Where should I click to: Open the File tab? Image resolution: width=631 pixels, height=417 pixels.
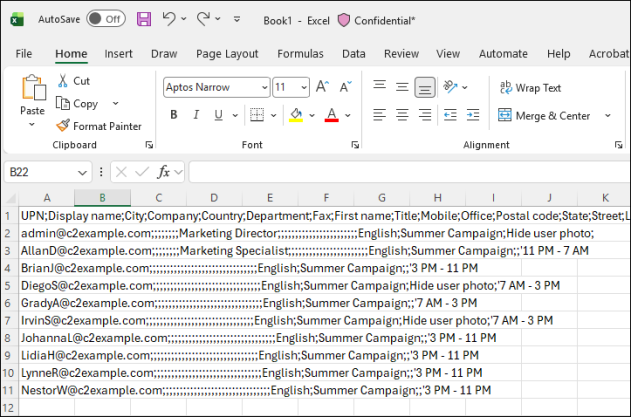24,54
